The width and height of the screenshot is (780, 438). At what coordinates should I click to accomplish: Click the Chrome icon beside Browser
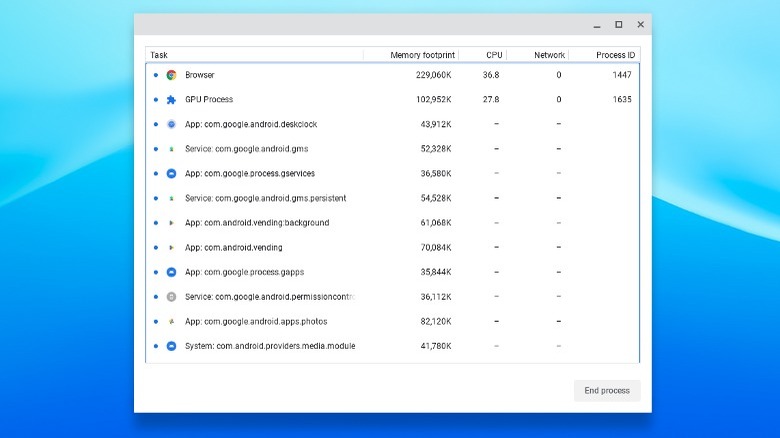[171, 75]
